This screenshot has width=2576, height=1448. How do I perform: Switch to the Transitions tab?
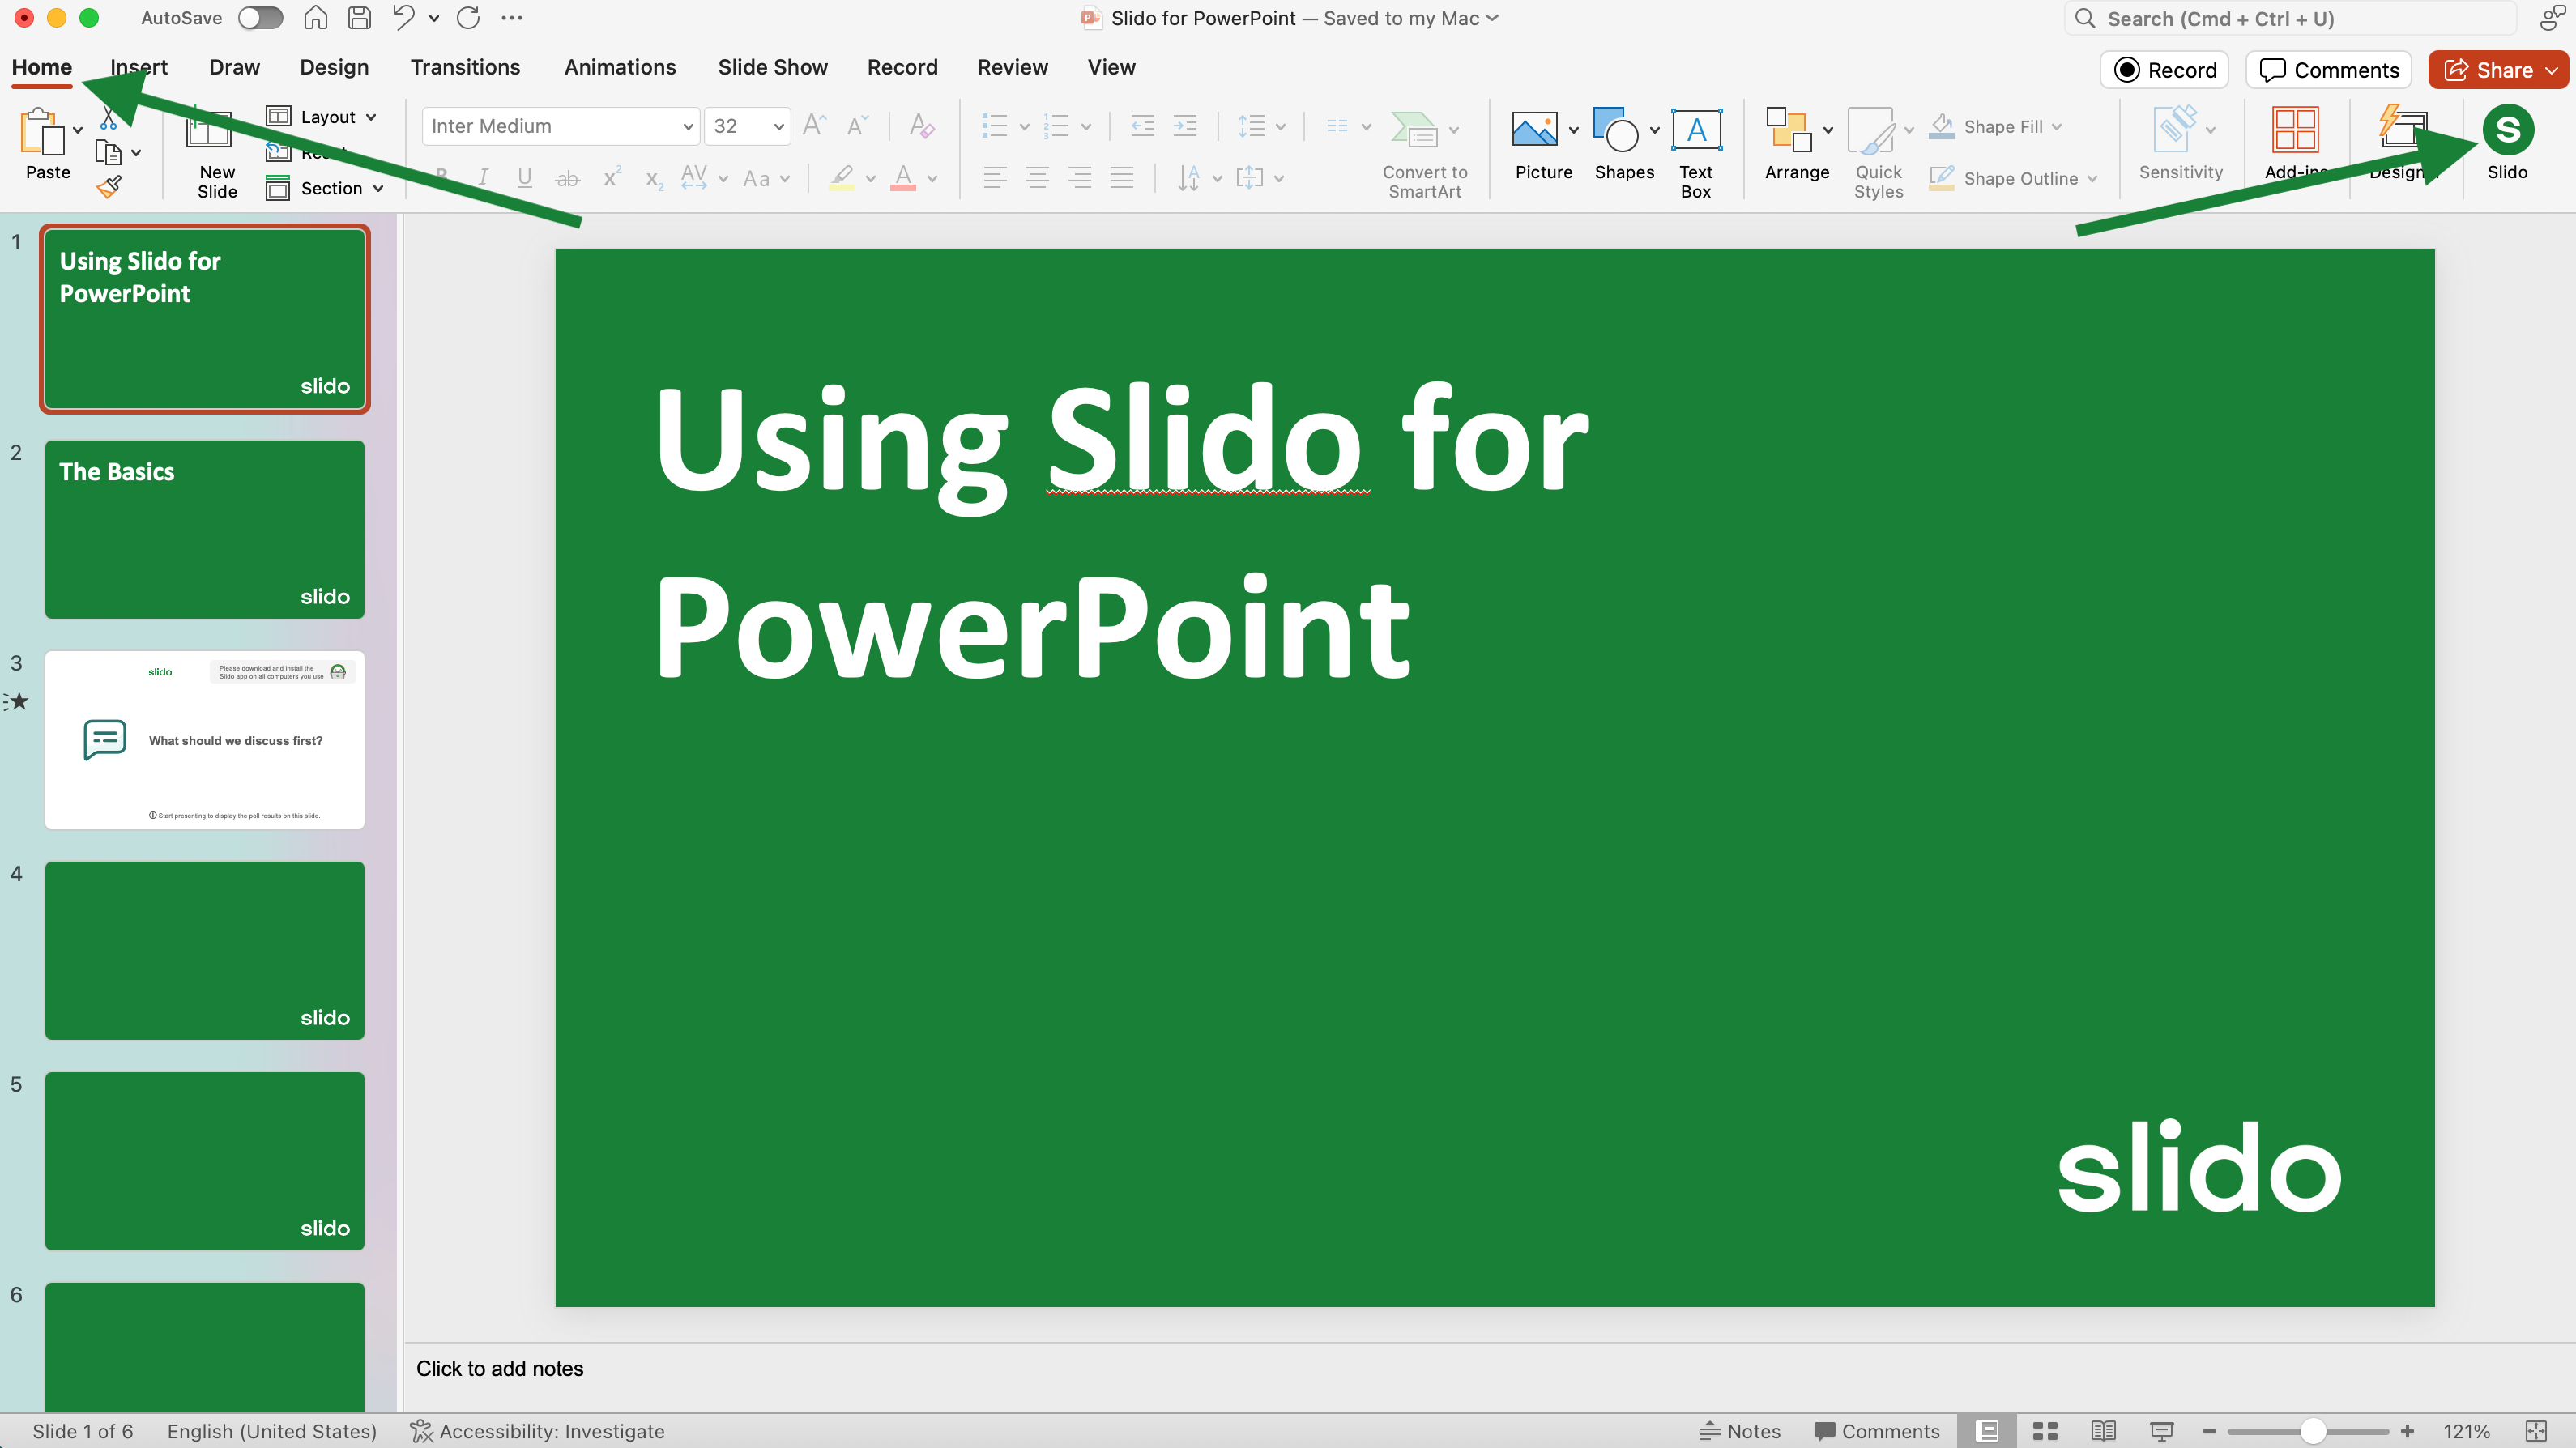tap(465, 67)
